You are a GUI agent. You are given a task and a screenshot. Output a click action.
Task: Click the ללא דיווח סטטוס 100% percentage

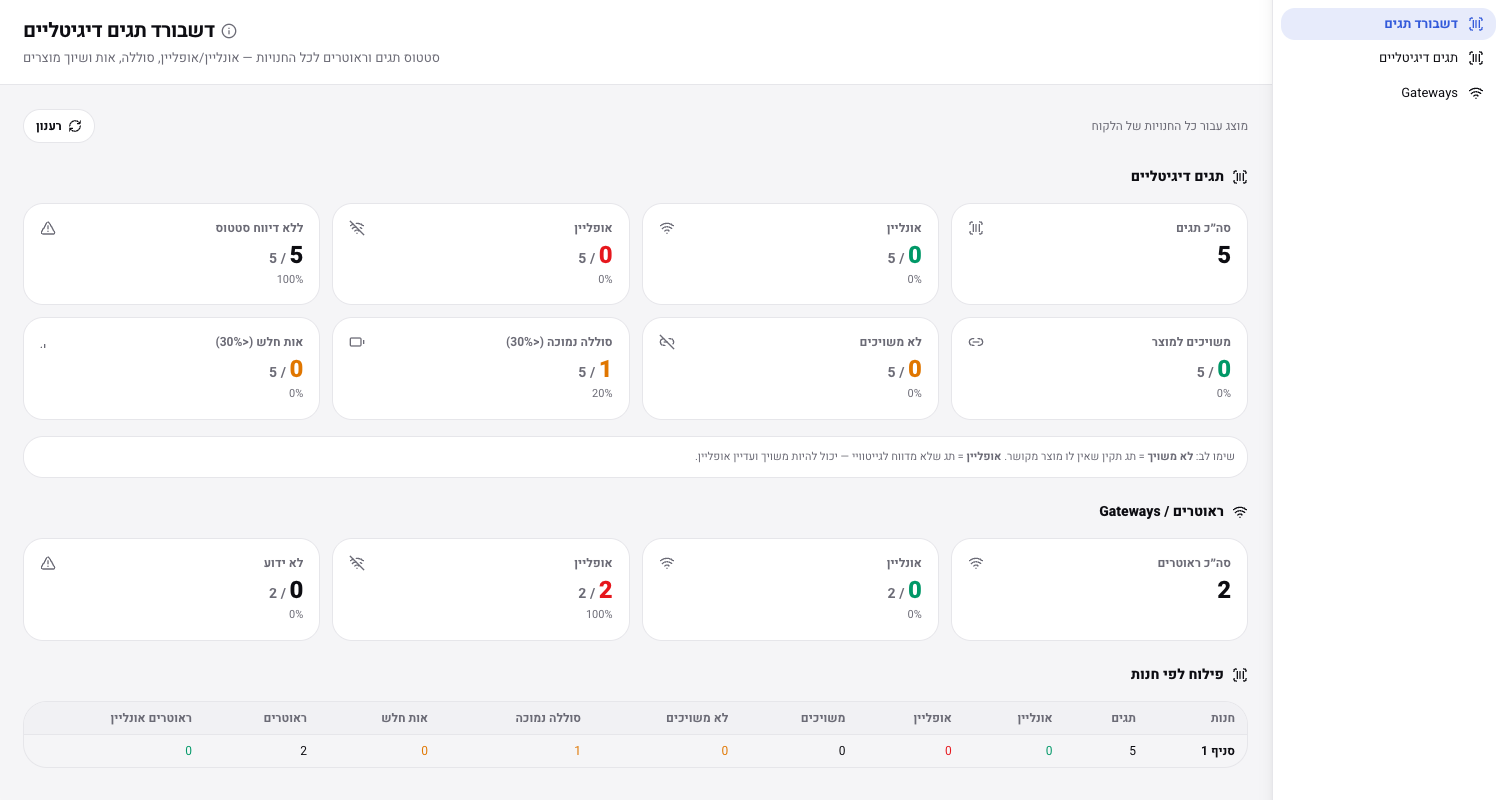coord(290,280)
